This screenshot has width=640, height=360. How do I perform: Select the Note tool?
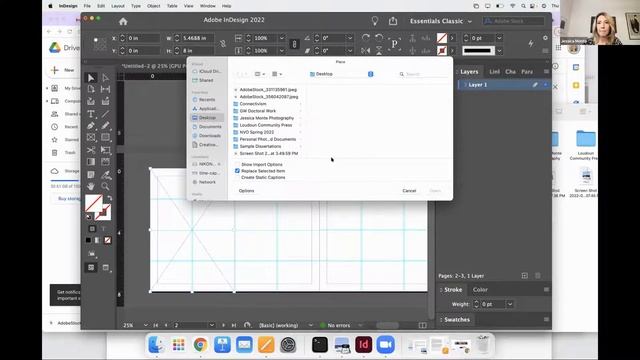(91, 175)
